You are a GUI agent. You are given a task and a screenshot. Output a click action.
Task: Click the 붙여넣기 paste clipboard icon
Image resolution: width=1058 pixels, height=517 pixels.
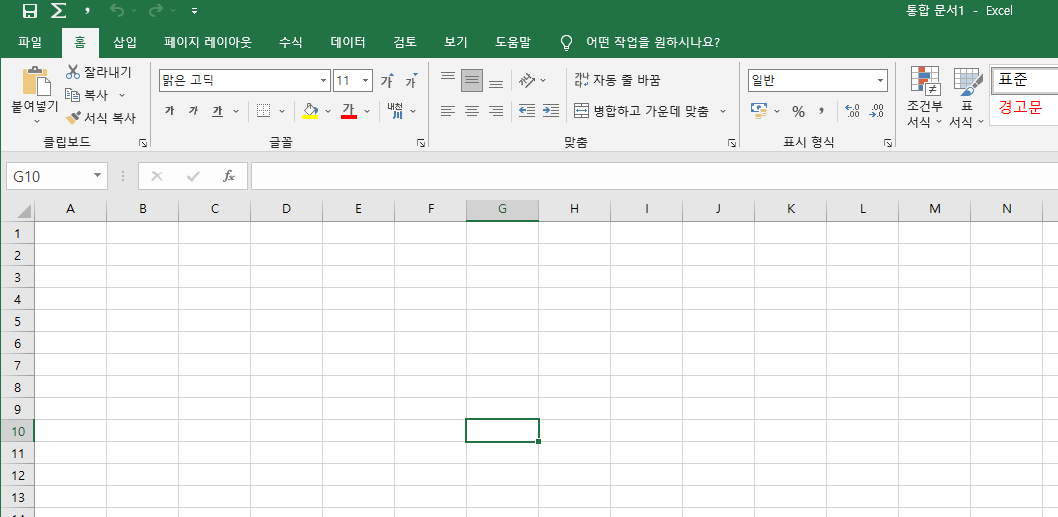tap(36, 81)
